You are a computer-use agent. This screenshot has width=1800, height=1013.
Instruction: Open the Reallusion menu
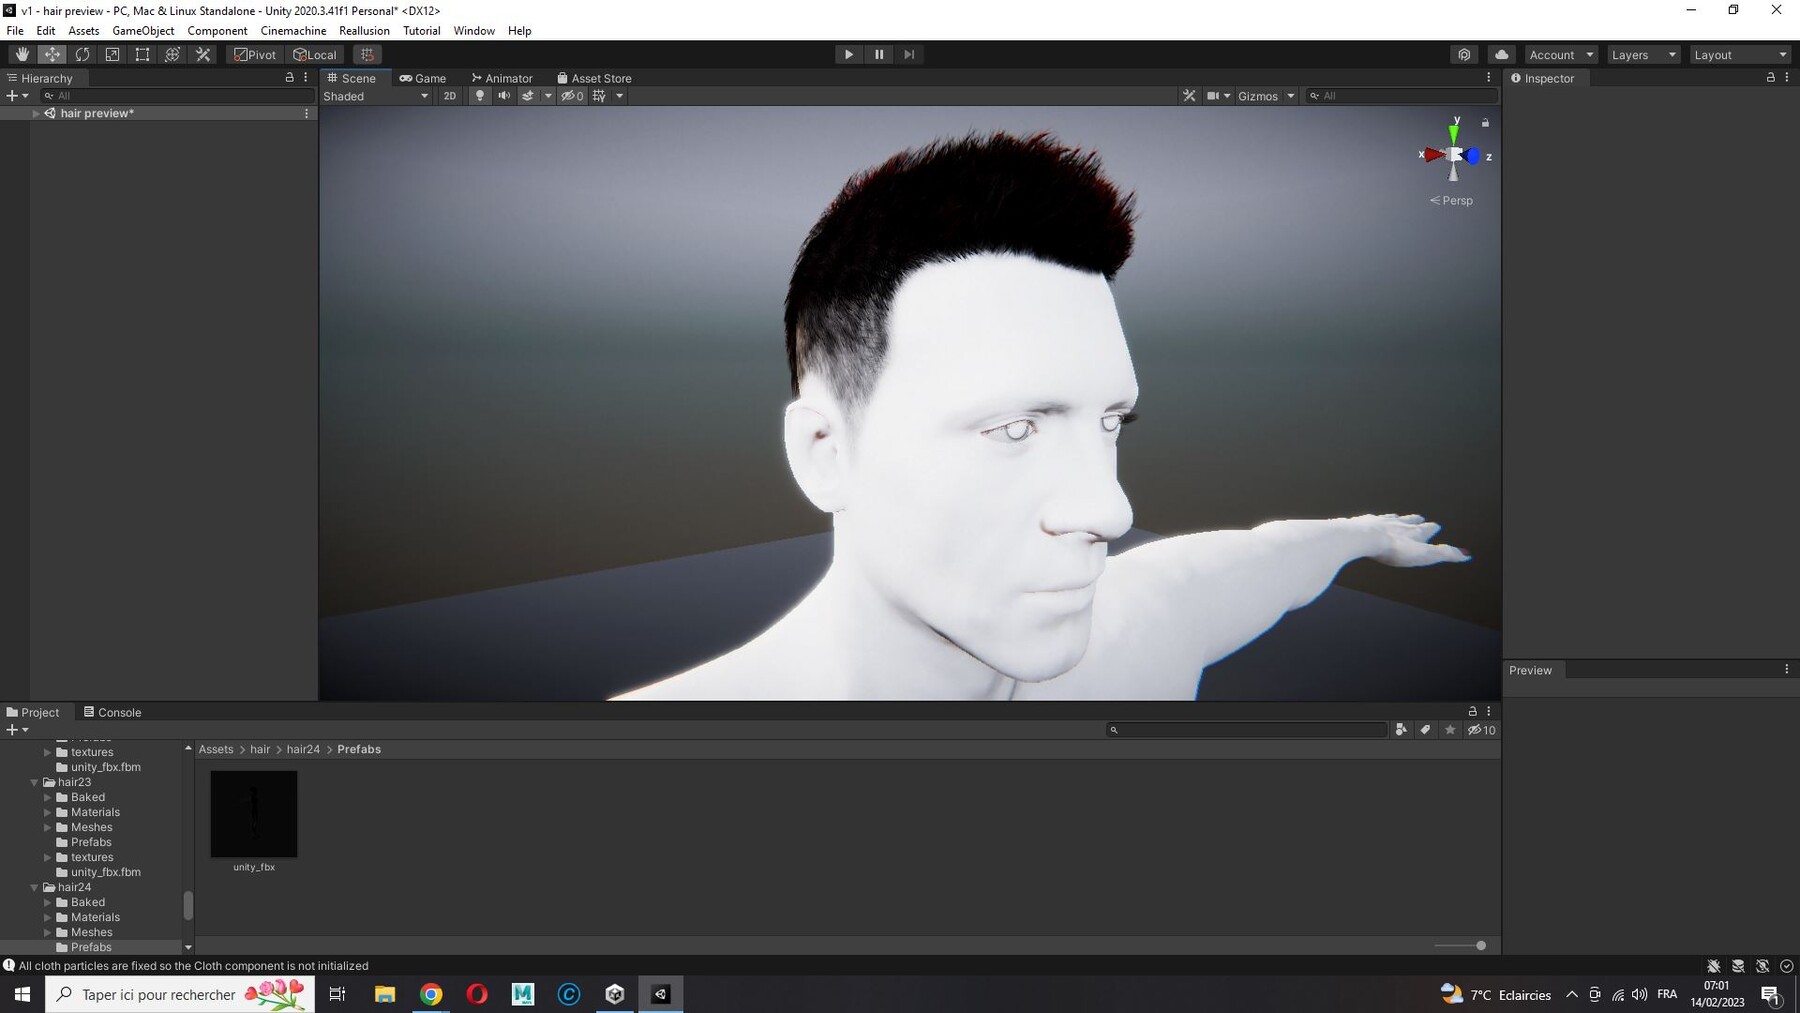364,31
